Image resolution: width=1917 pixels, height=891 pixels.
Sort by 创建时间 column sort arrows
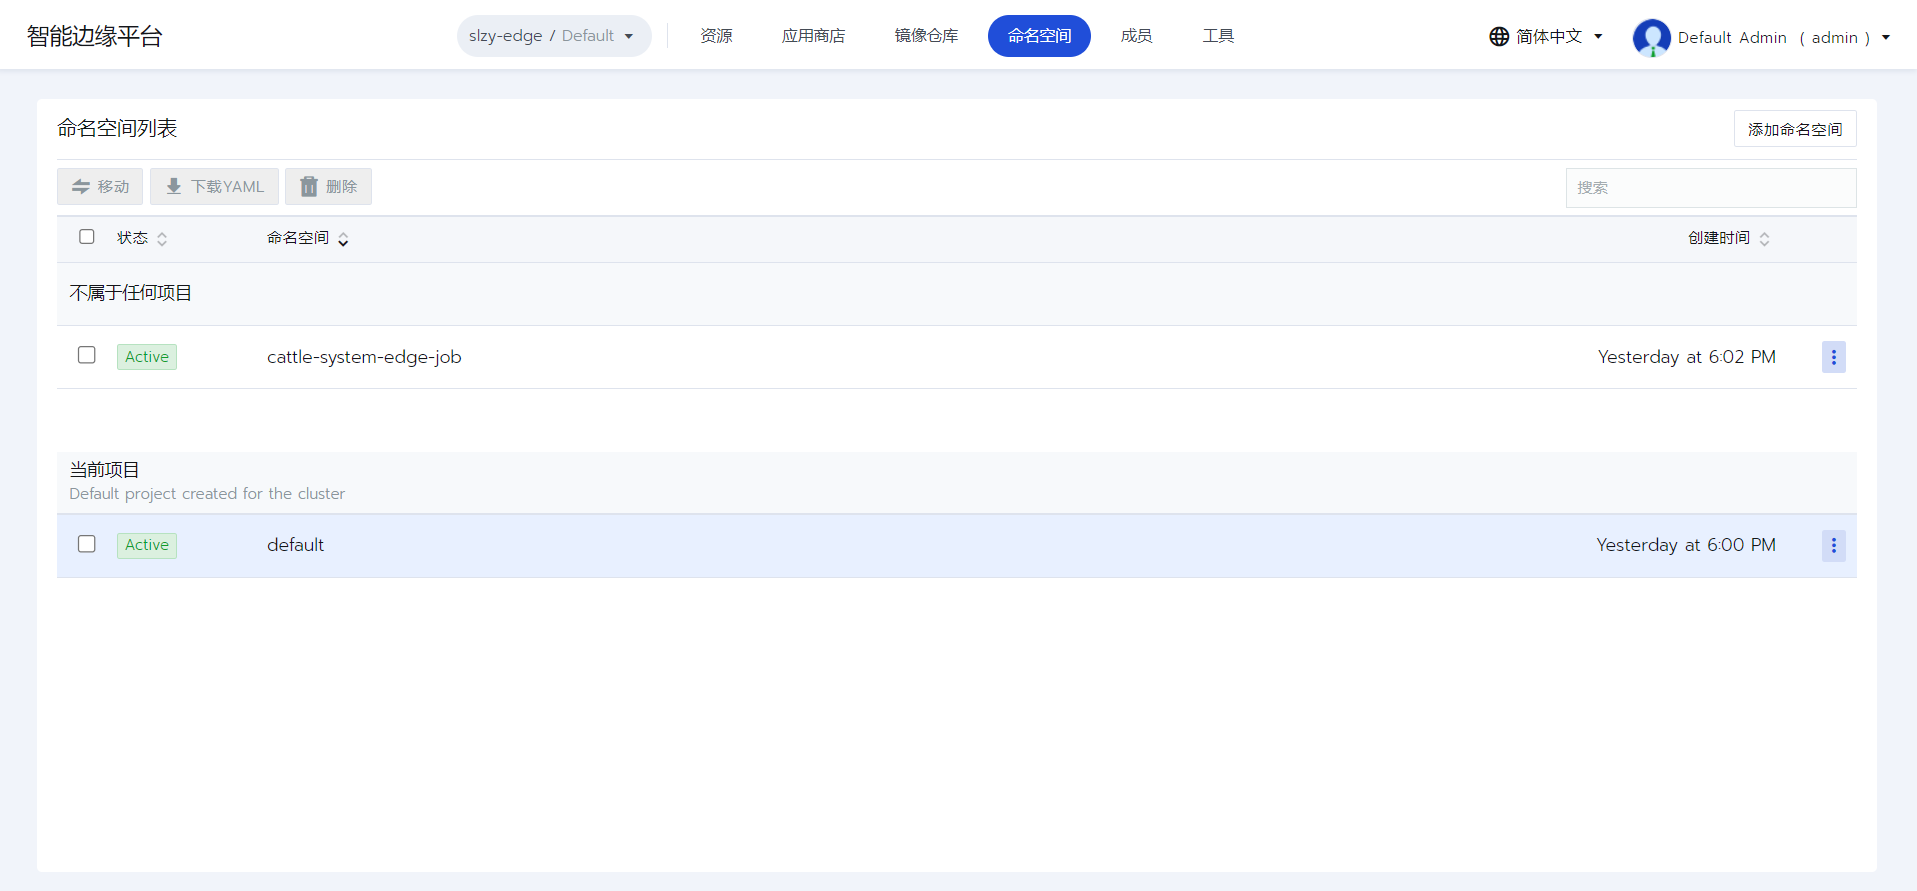click(1764, 239)
